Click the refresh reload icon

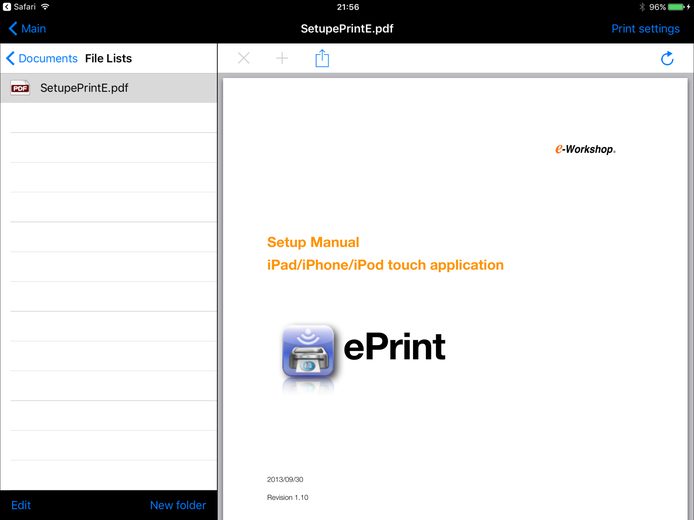point(667,58)
